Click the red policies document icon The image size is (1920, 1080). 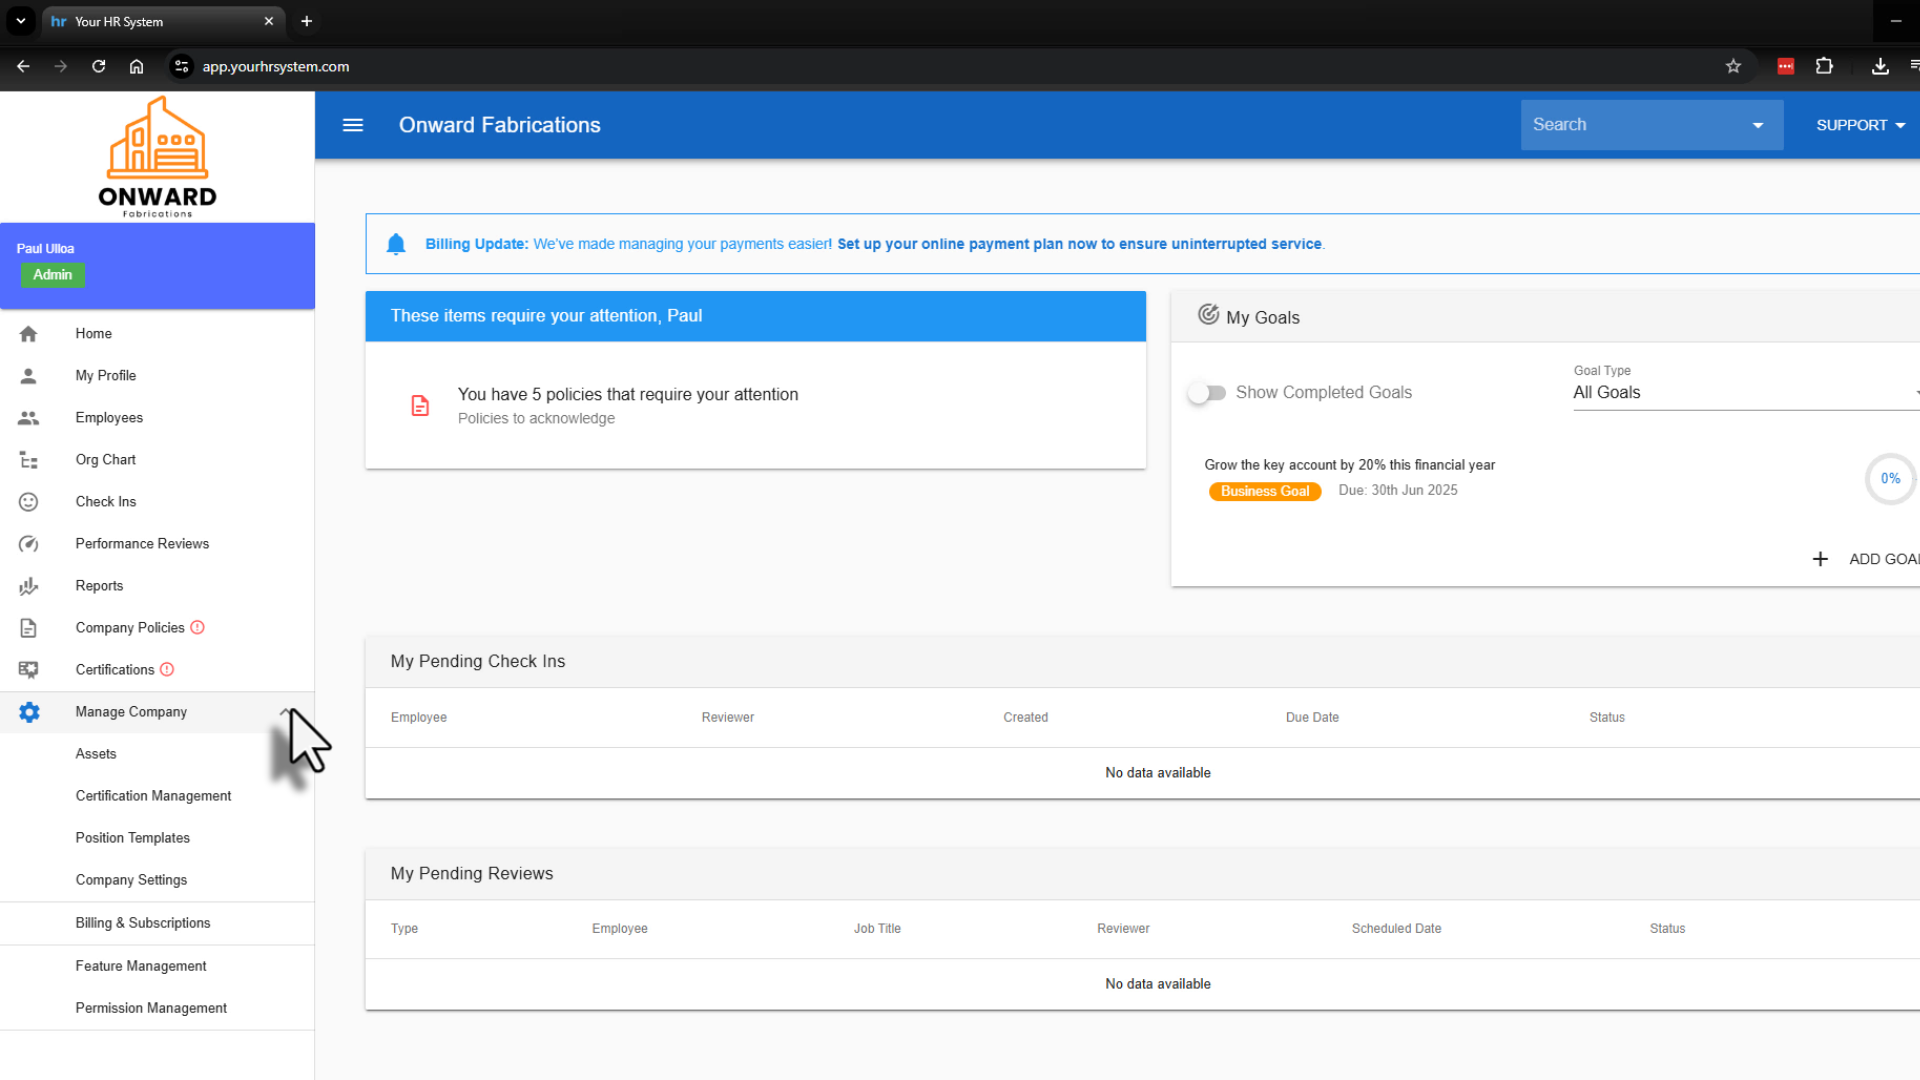tap(420, 405)
